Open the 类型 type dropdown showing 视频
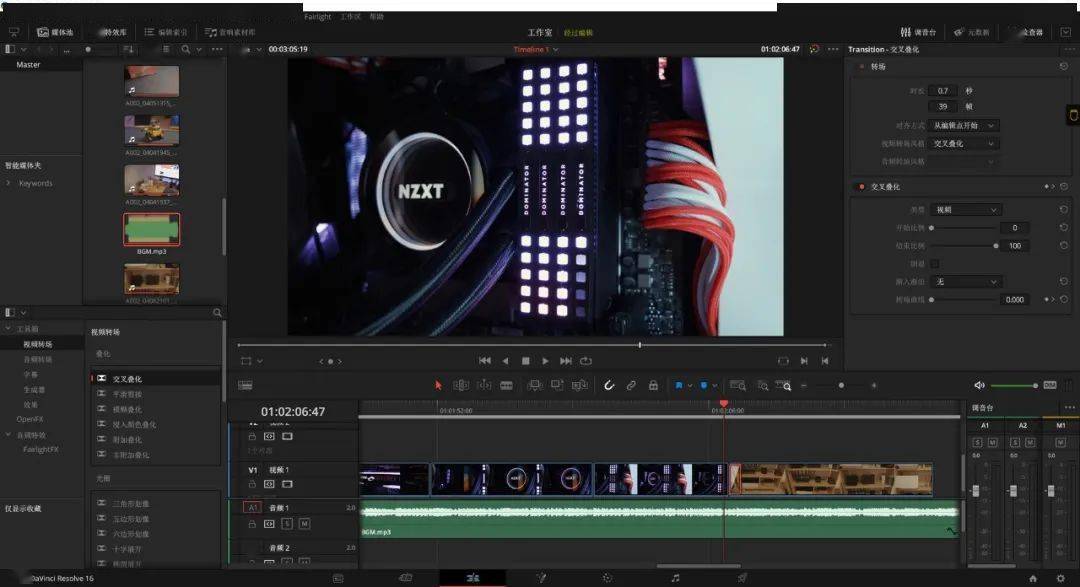This screenshot has height=587, width=1080. pyautogui.click(x=966, y=209)
